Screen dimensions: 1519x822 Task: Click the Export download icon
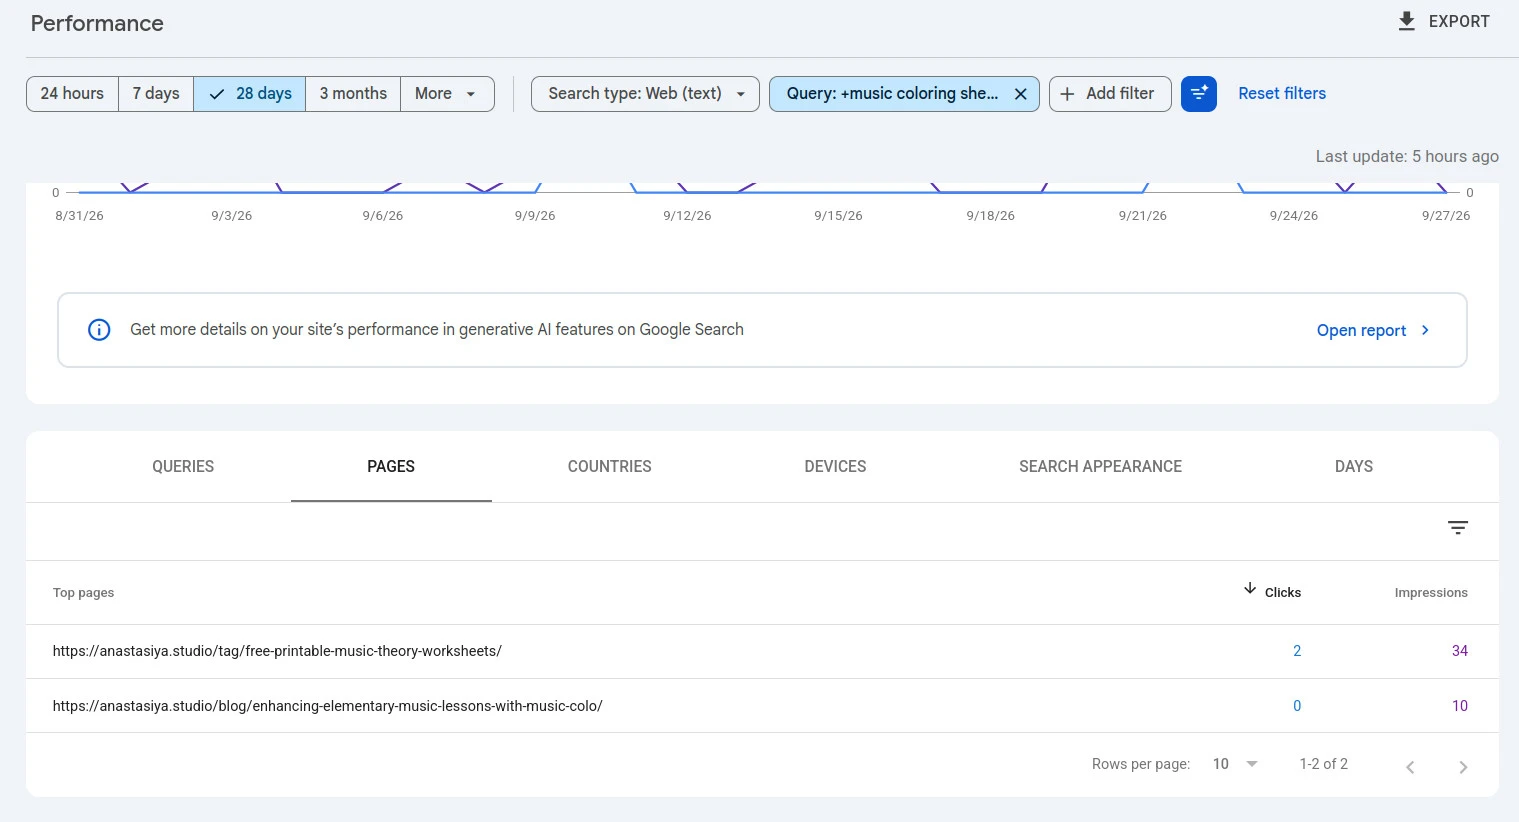click(1406, 21)
